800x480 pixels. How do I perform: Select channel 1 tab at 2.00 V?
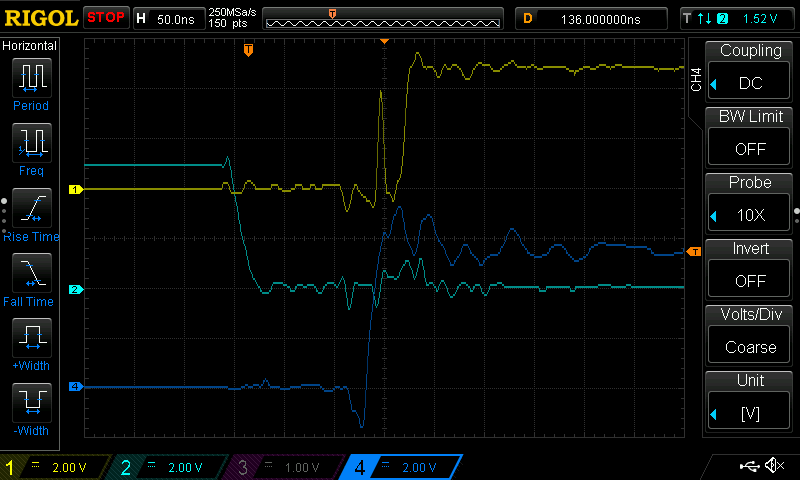click(x=55, y=467)
